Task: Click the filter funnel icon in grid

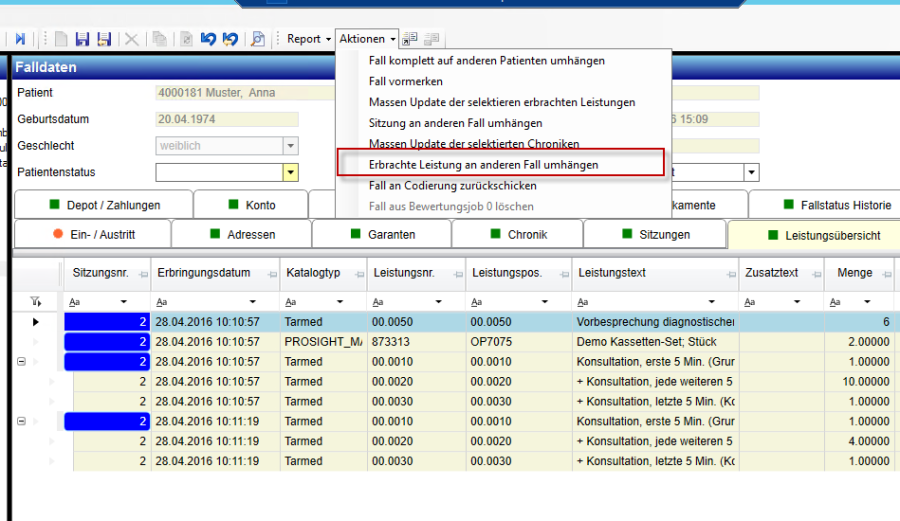Action: tap(37, 301)
